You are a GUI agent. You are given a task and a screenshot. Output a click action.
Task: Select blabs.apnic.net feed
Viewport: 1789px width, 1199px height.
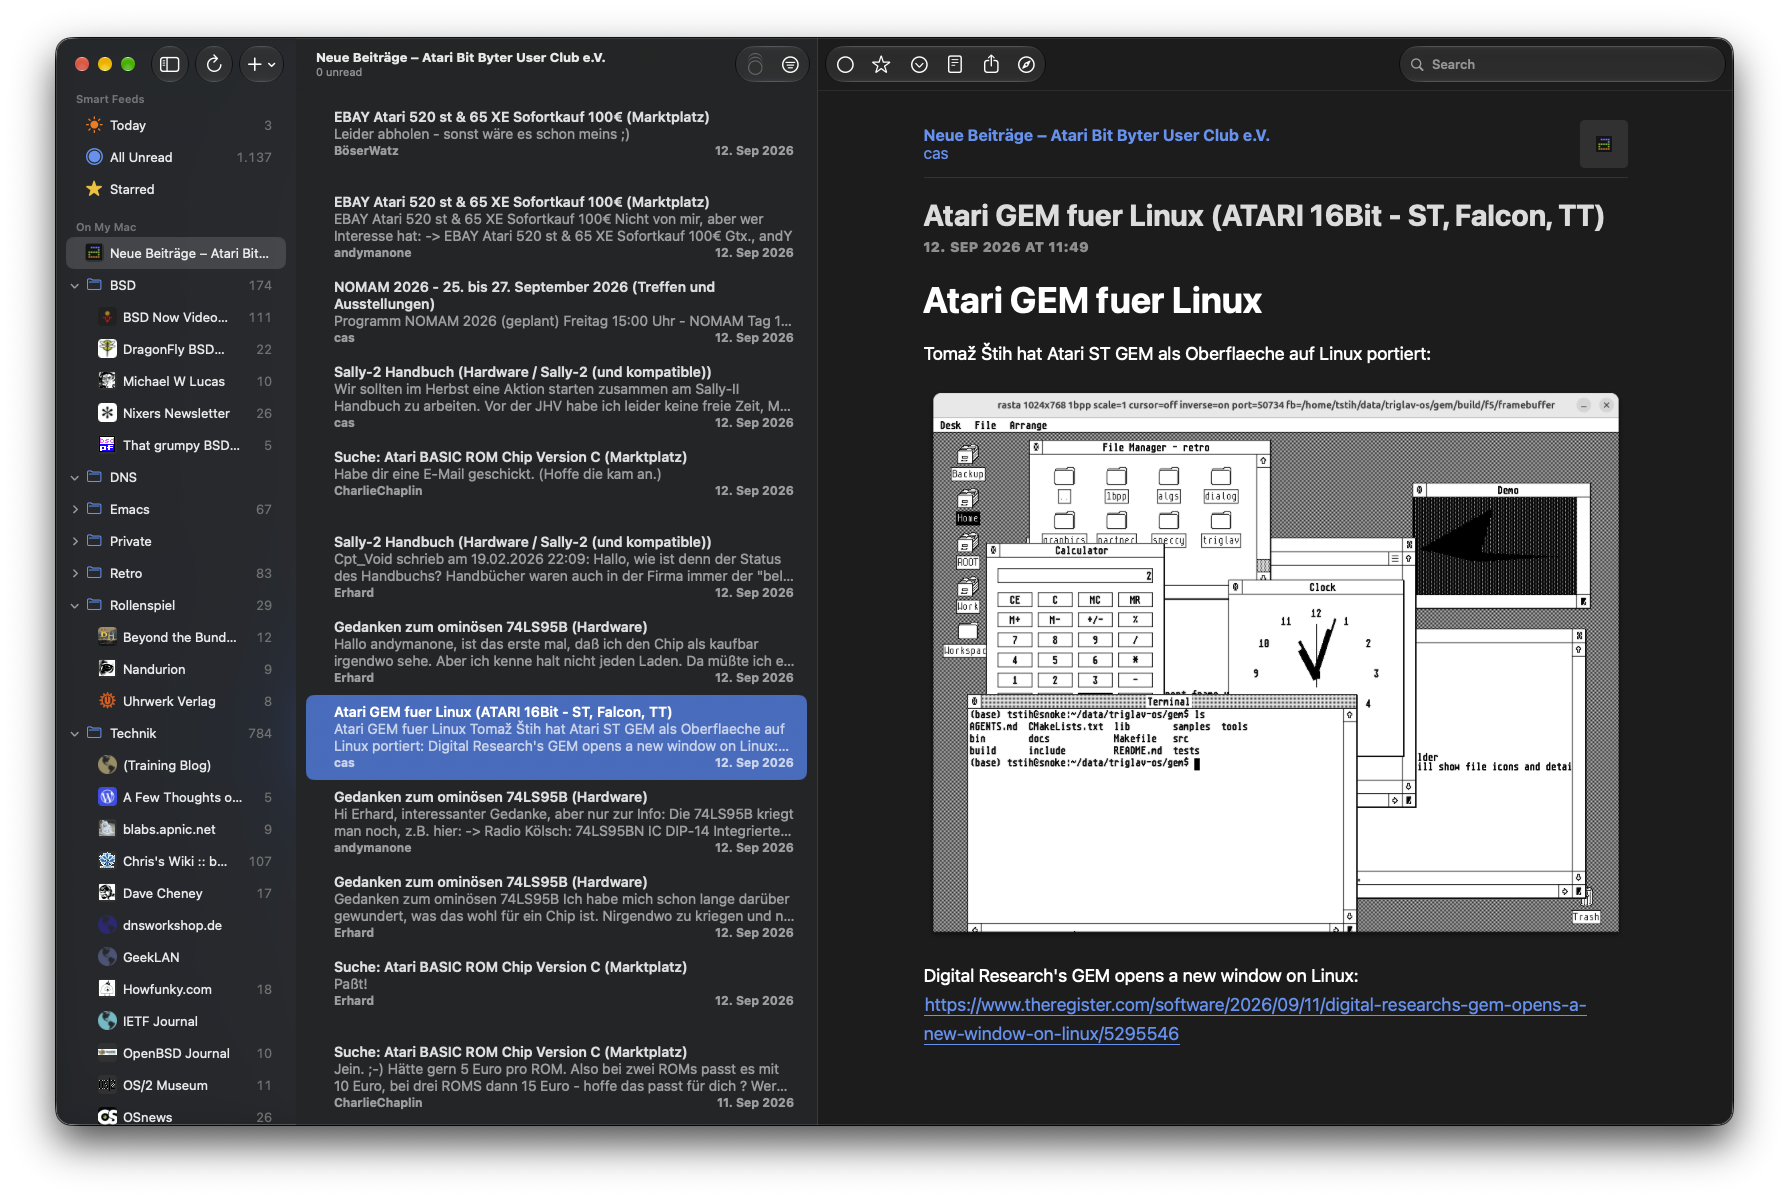176,829
